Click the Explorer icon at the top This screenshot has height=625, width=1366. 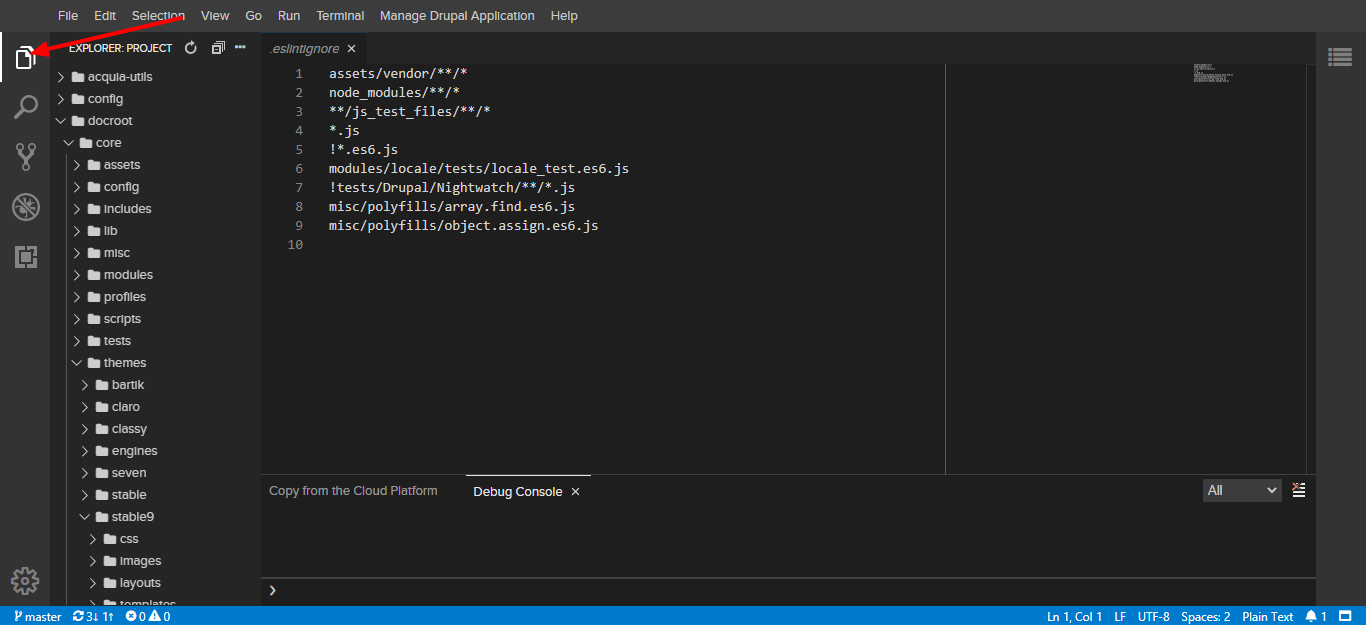click(25, 57)
